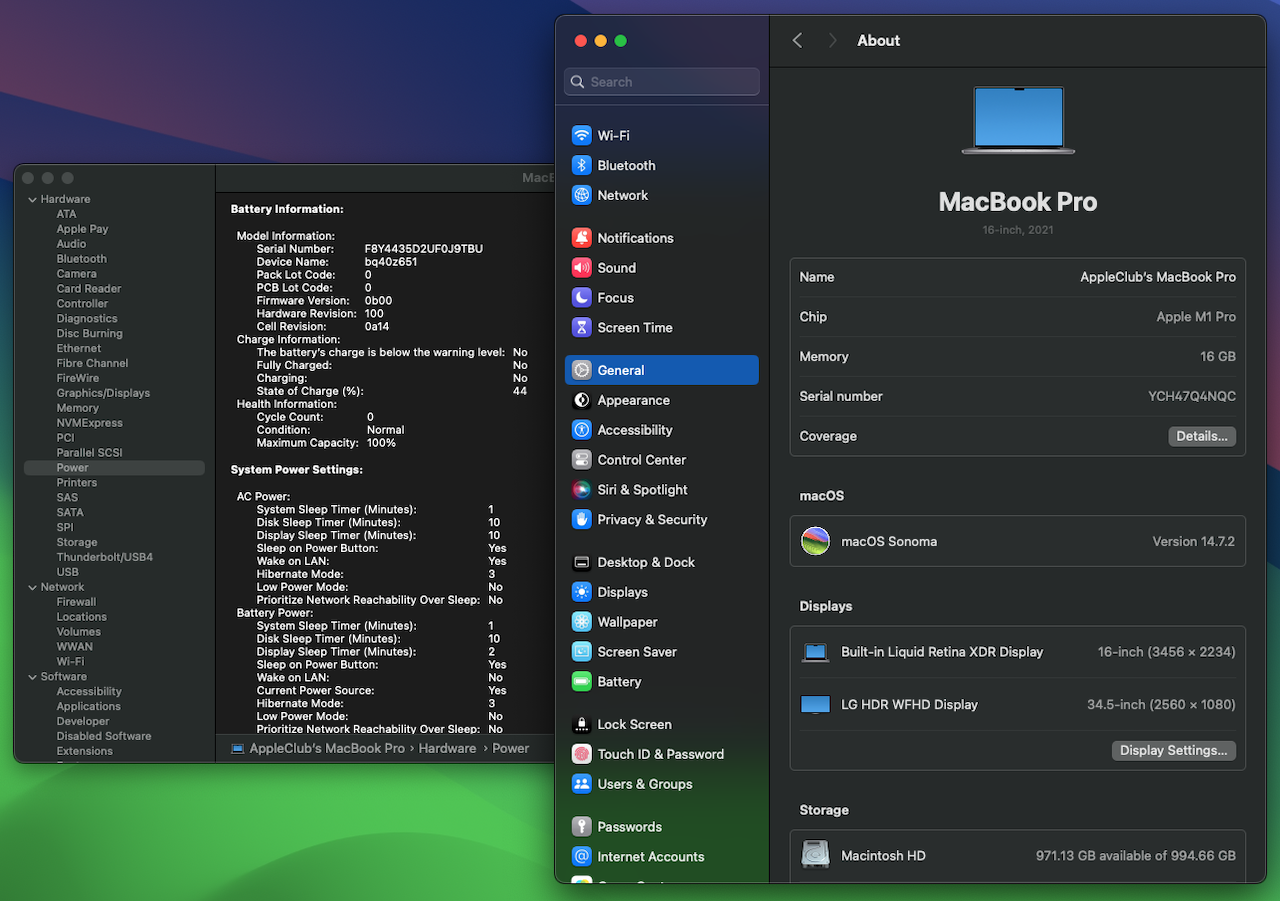The height and width of the screenshot is (901, 1280).
Task: Open the Sound speaker icon
Action: point(581,268)
